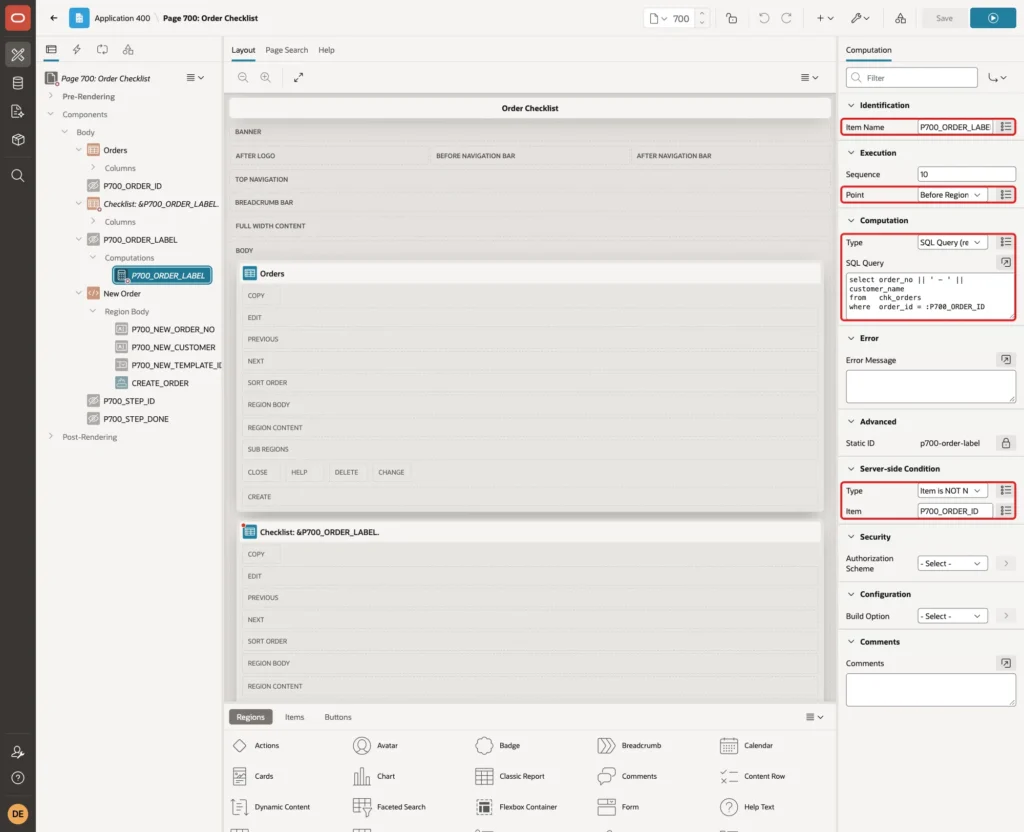Pick Classic Report region from gallery
Screen dimensions: 1024x832
(x=510, y=776)
